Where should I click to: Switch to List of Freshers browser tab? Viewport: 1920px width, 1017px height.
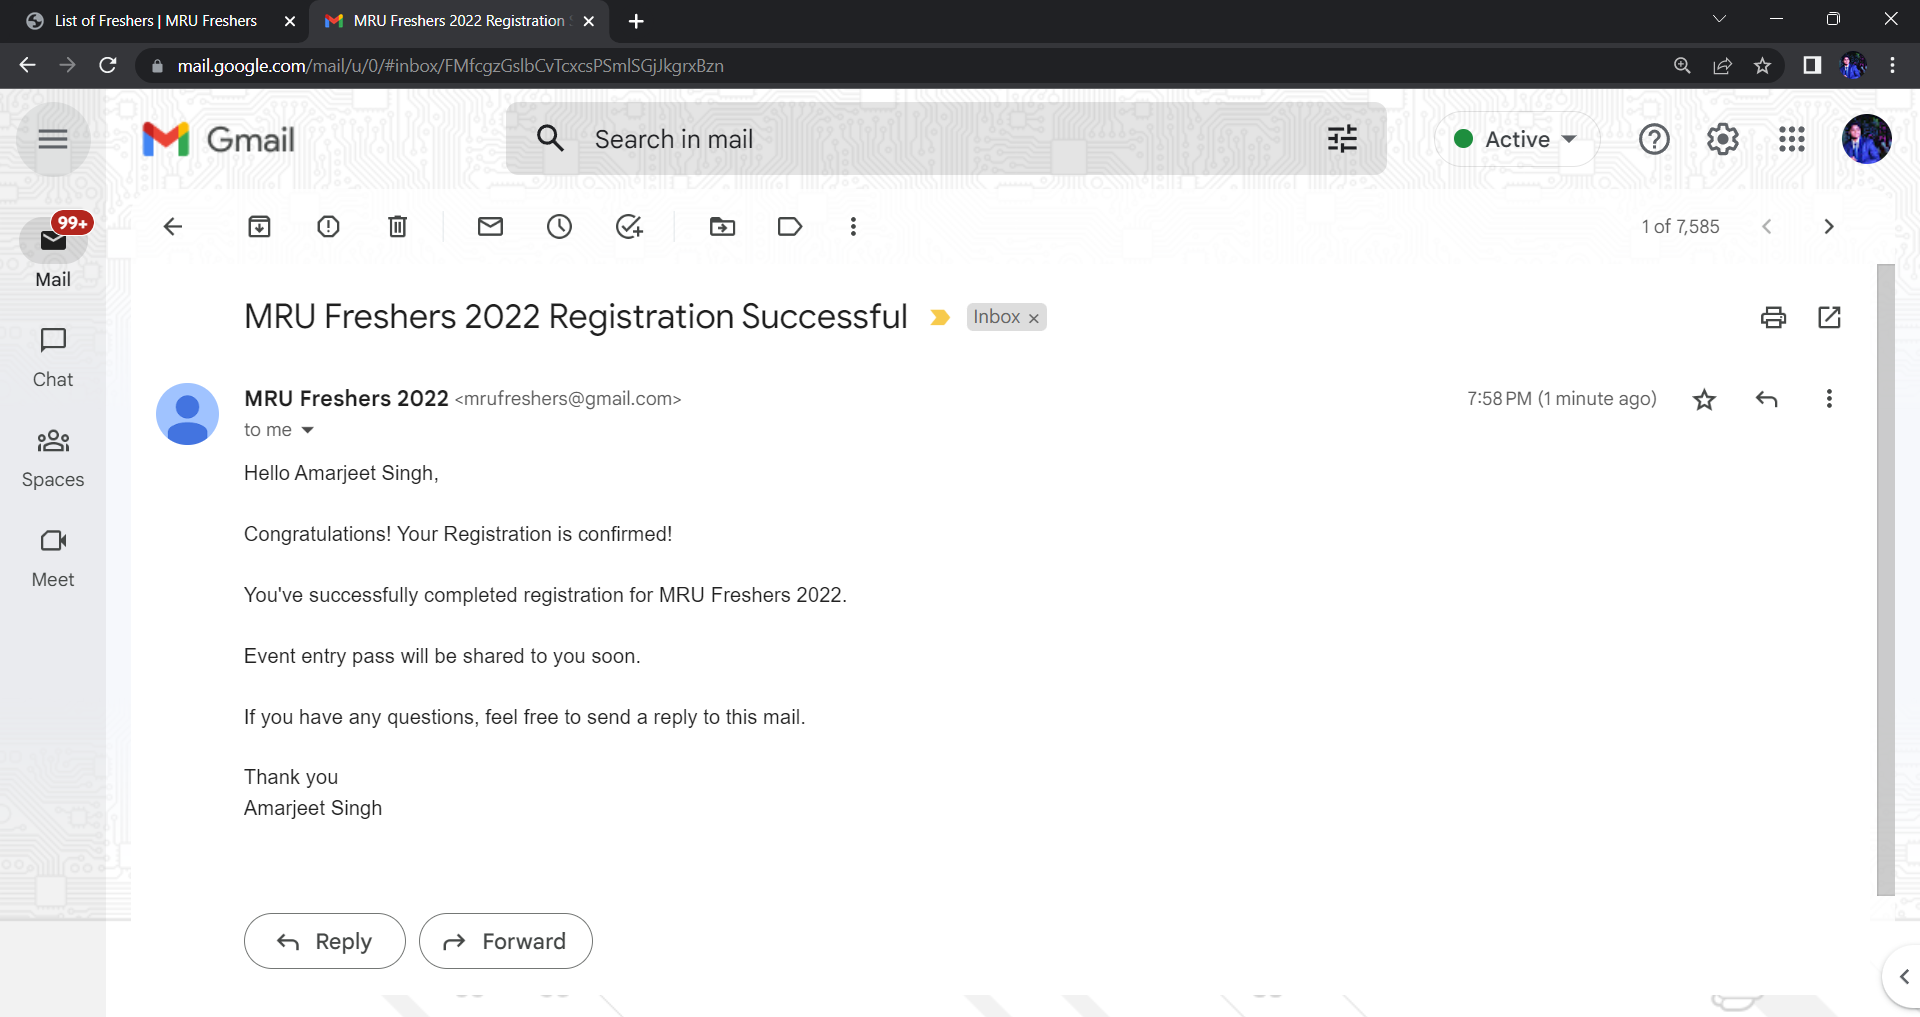pos(155,21)
